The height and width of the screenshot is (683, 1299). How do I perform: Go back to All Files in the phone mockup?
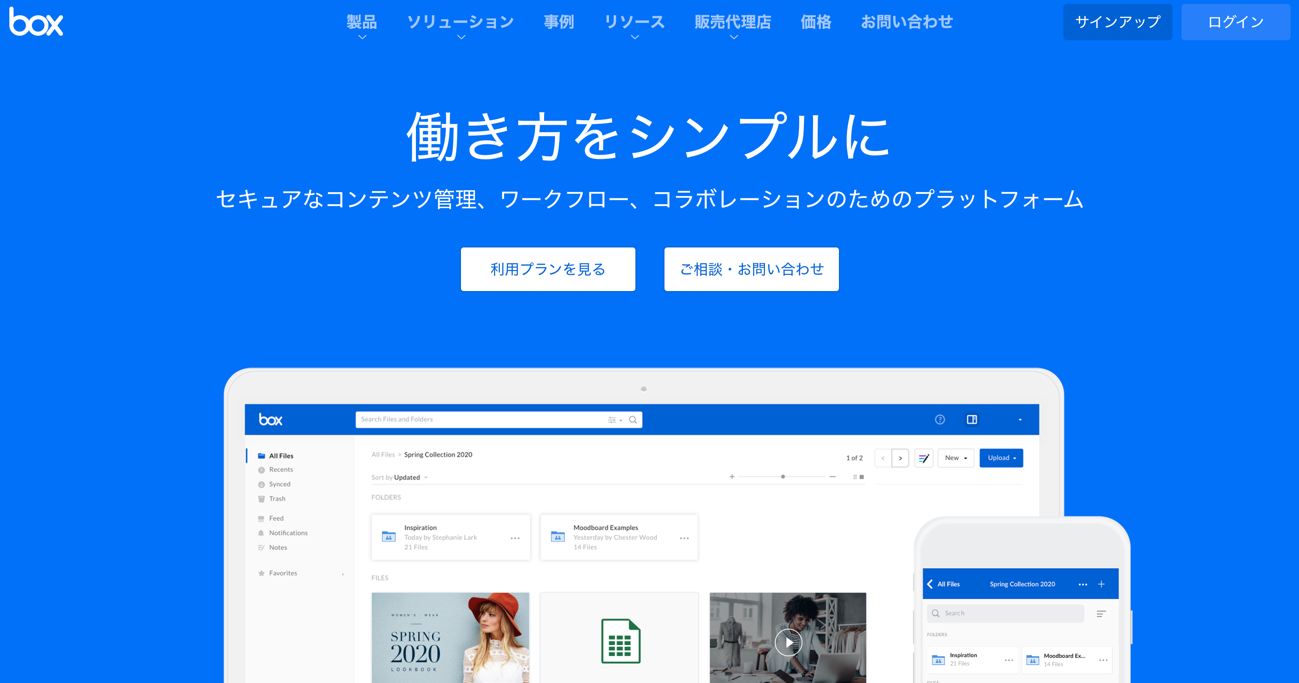coord(943,584)
